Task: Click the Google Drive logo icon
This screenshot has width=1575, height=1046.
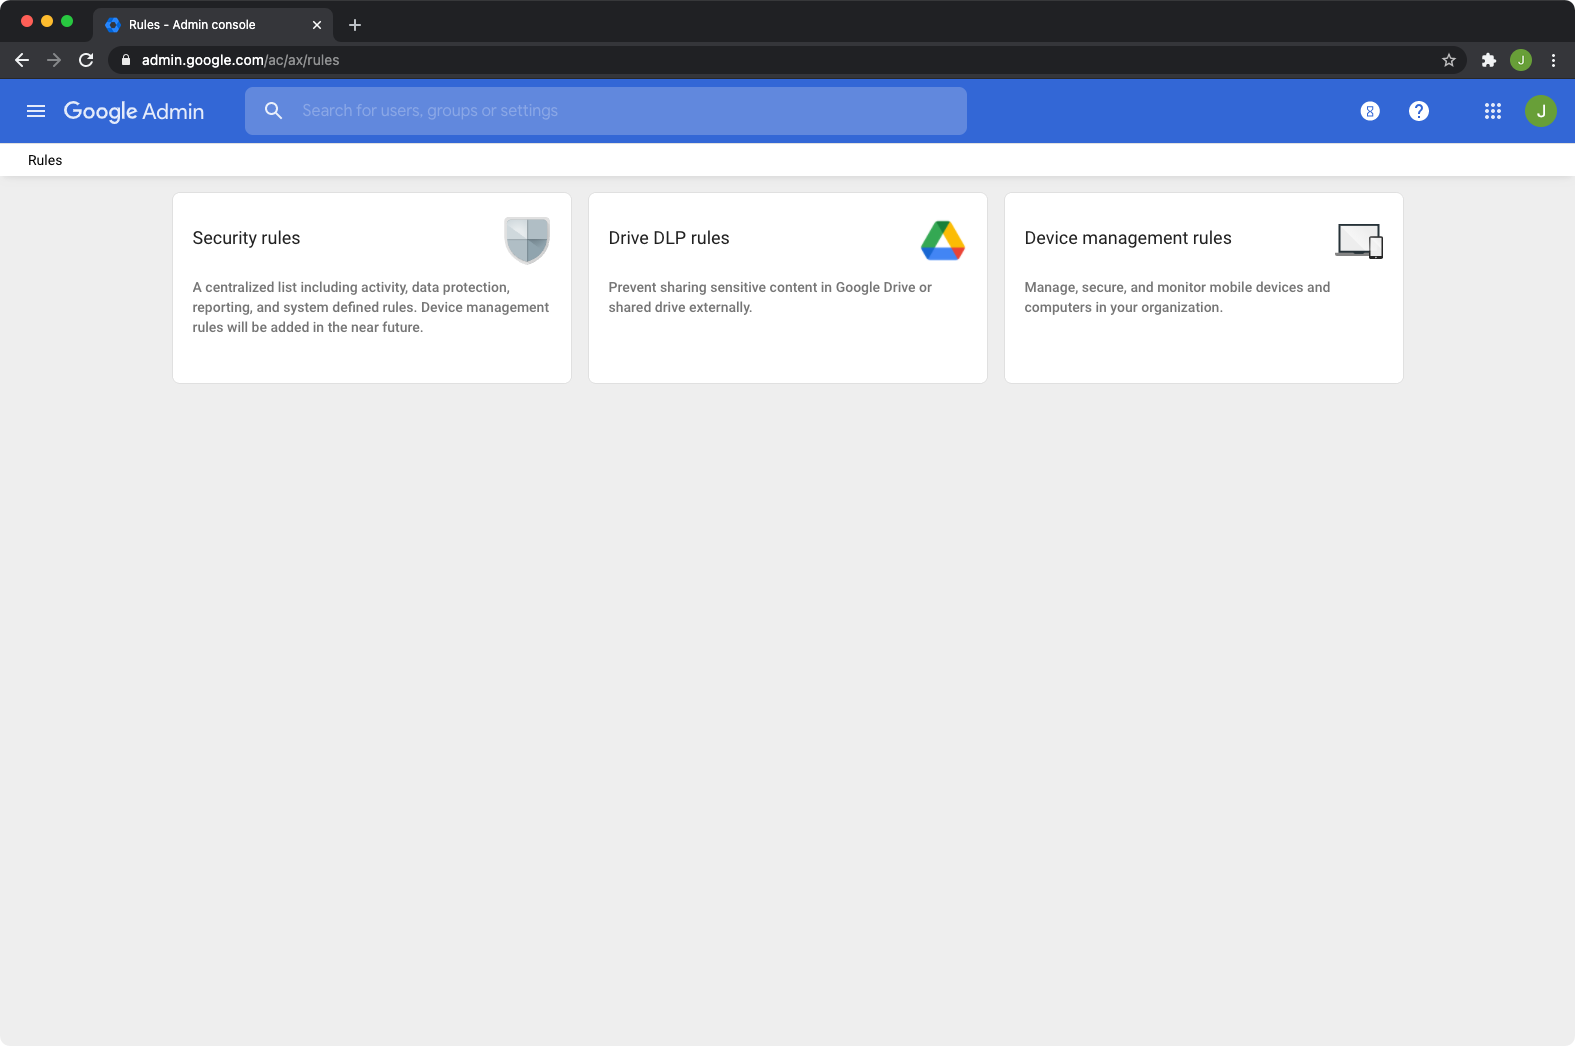Action: click(x=943, y=240)
